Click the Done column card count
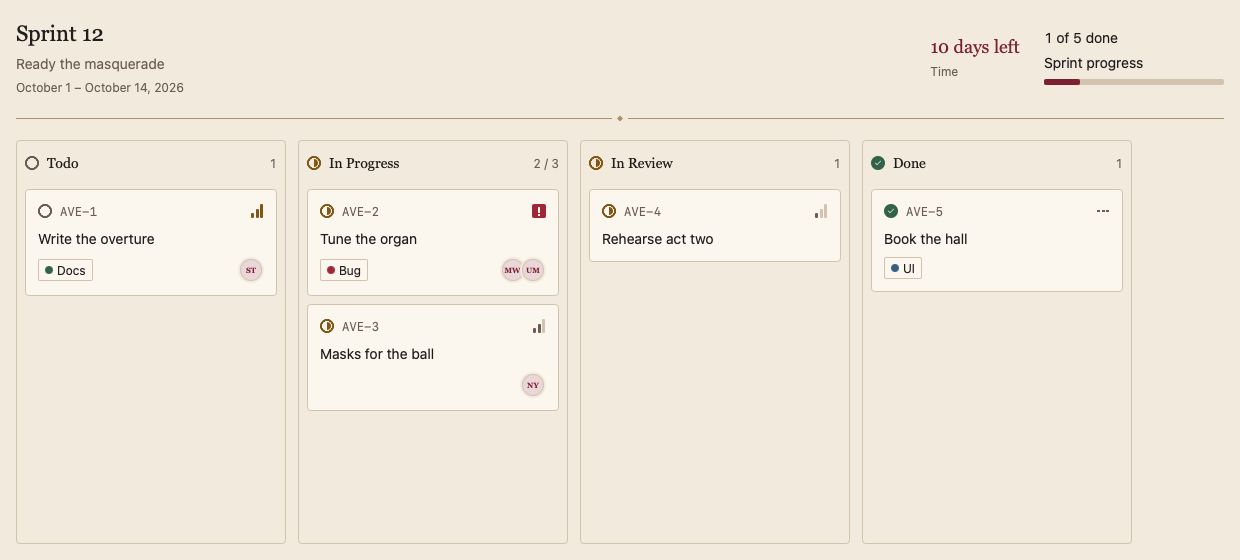The image size is (1240, 560). coord(1119,164)
